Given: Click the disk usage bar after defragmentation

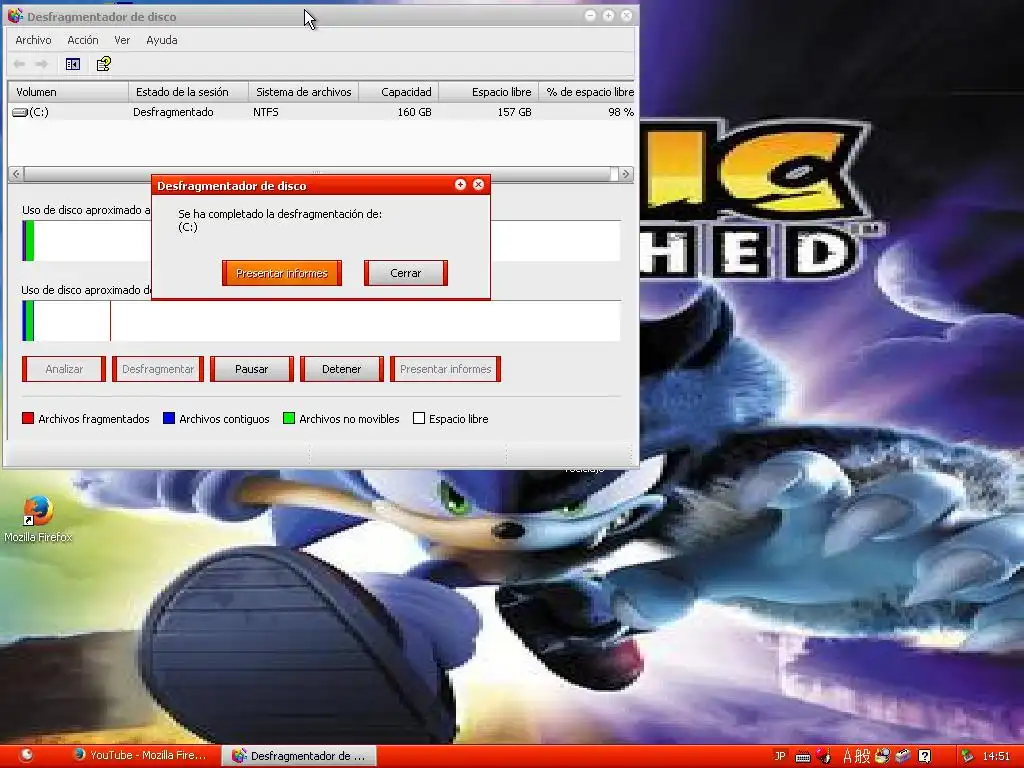Looking at the screenshot, I should (321, 321).
